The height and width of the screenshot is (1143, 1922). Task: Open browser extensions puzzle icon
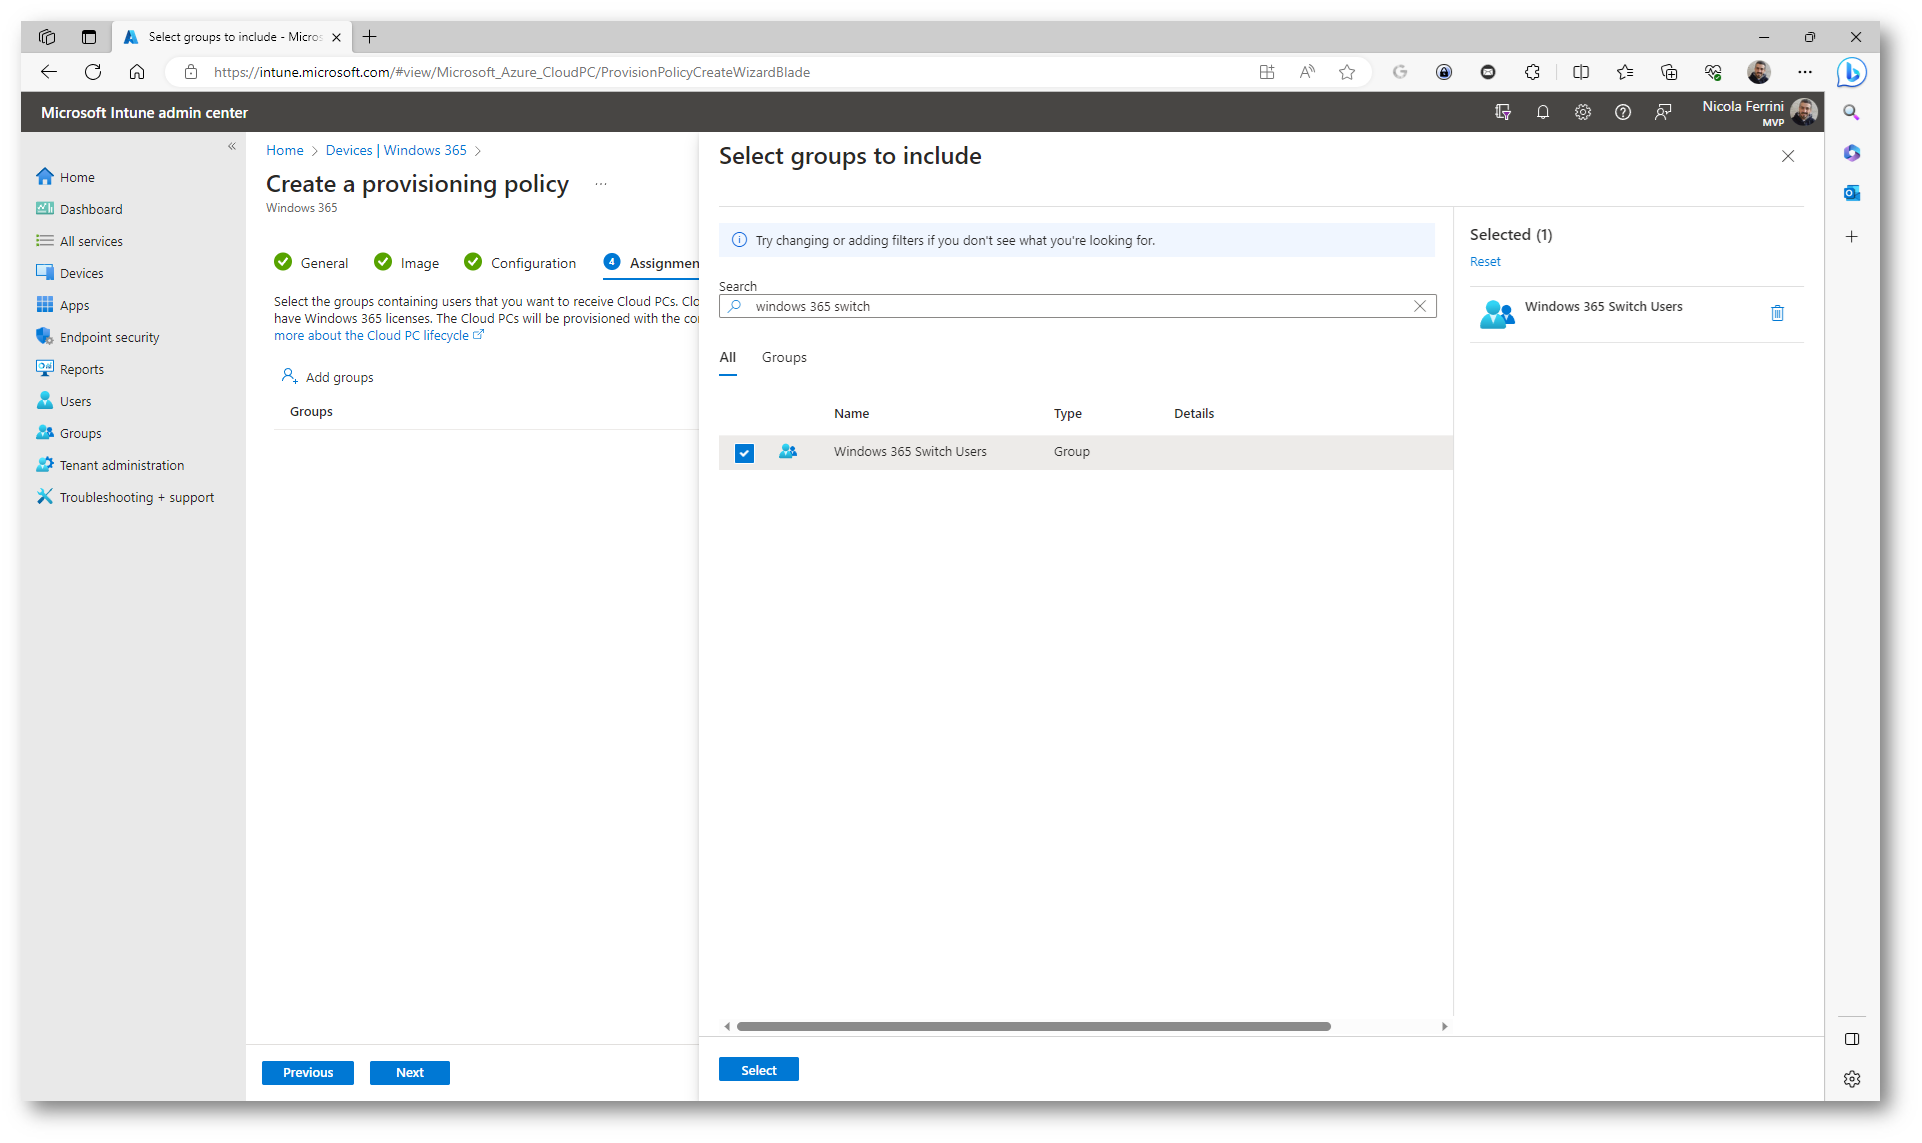1532,72
